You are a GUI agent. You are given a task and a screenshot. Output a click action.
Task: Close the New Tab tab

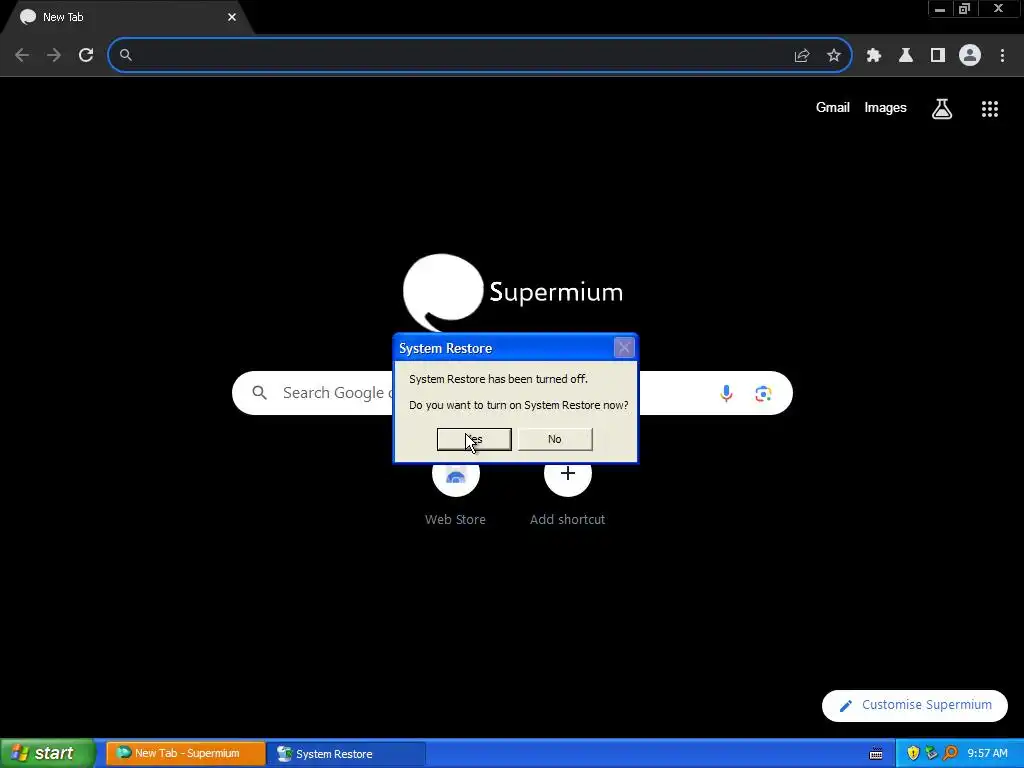[232, 18]
